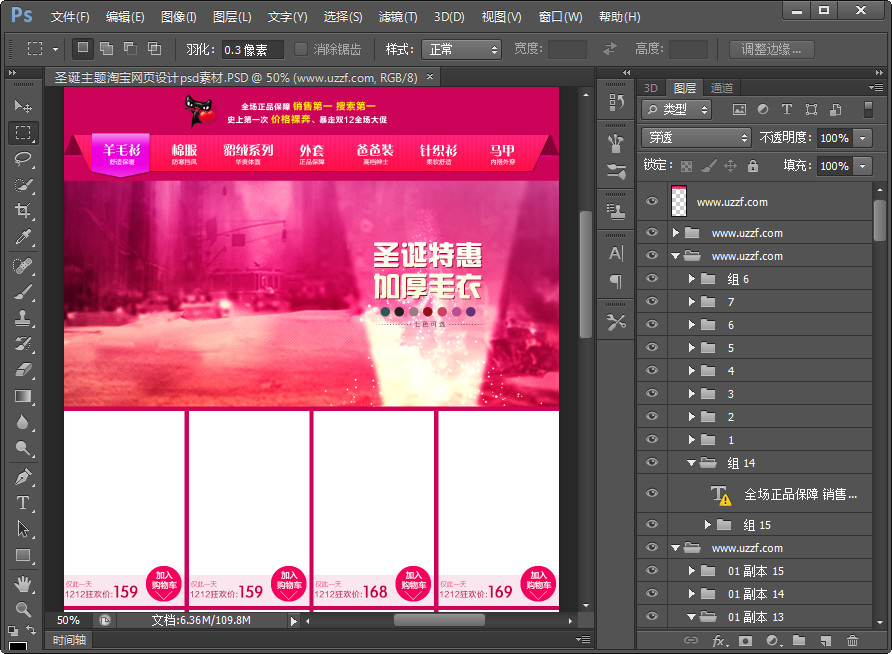Select the Eyedropper tool

pyautogui.click(x=23, y=237)
